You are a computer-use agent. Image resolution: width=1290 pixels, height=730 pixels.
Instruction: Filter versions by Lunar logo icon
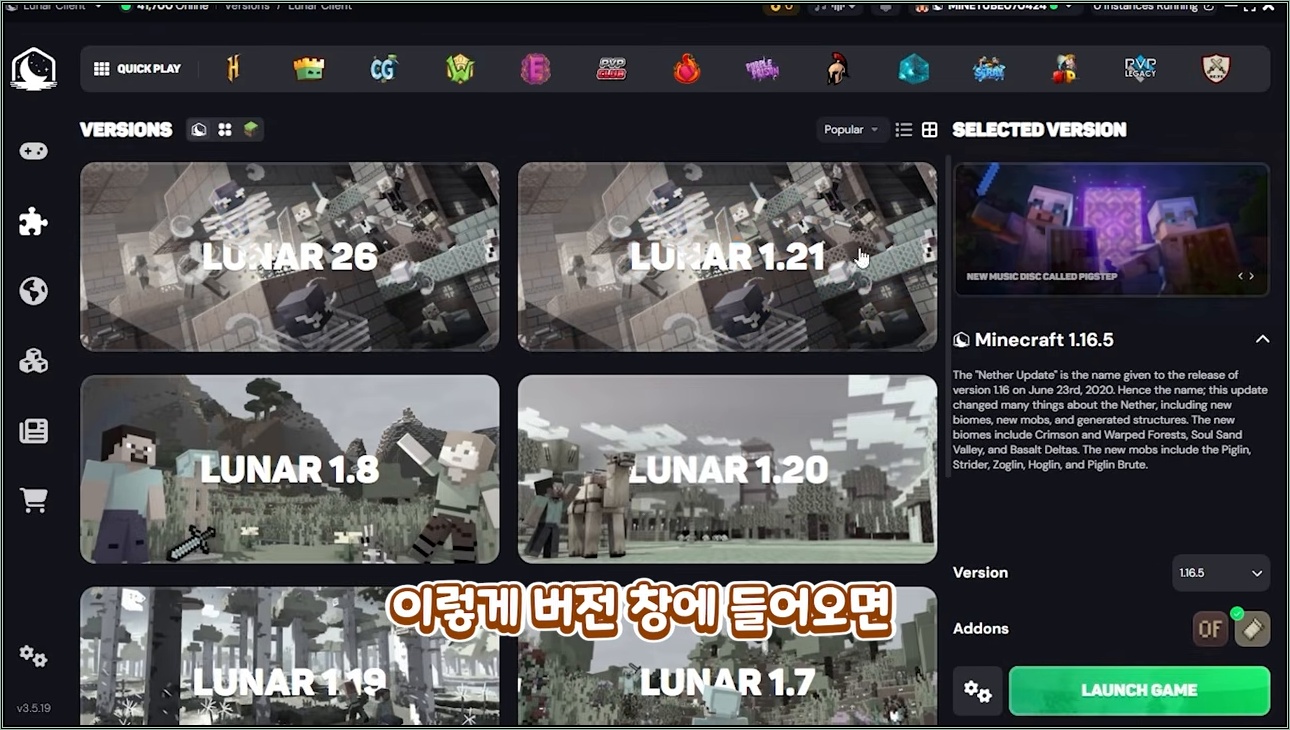tap(199, 129)
